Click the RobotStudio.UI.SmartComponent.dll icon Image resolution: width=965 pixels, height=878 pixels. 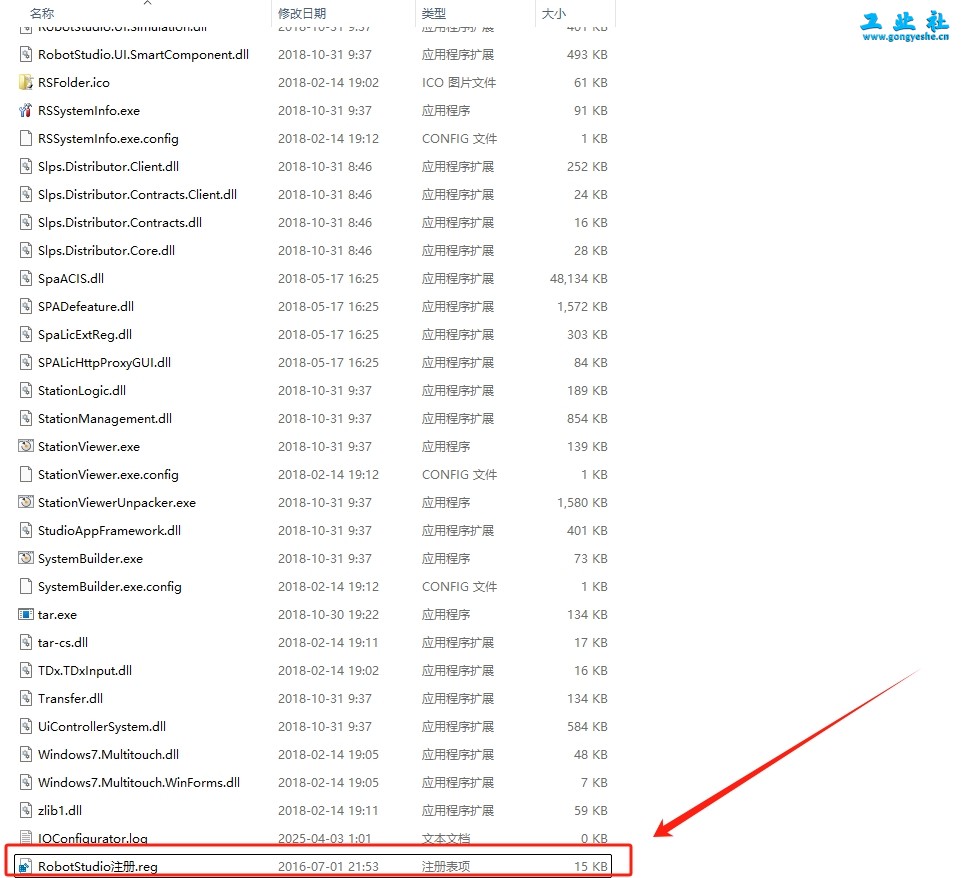tap(25, 55)
